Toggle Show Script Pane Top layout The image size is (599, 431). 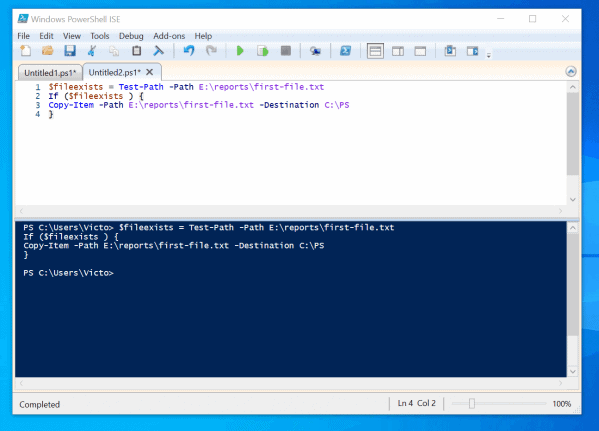tap(375, 51)
